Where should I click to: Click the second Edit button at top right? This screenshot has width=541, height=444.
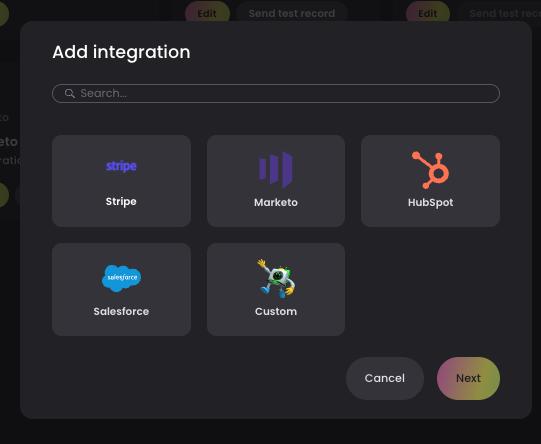(x=428, y=13)
